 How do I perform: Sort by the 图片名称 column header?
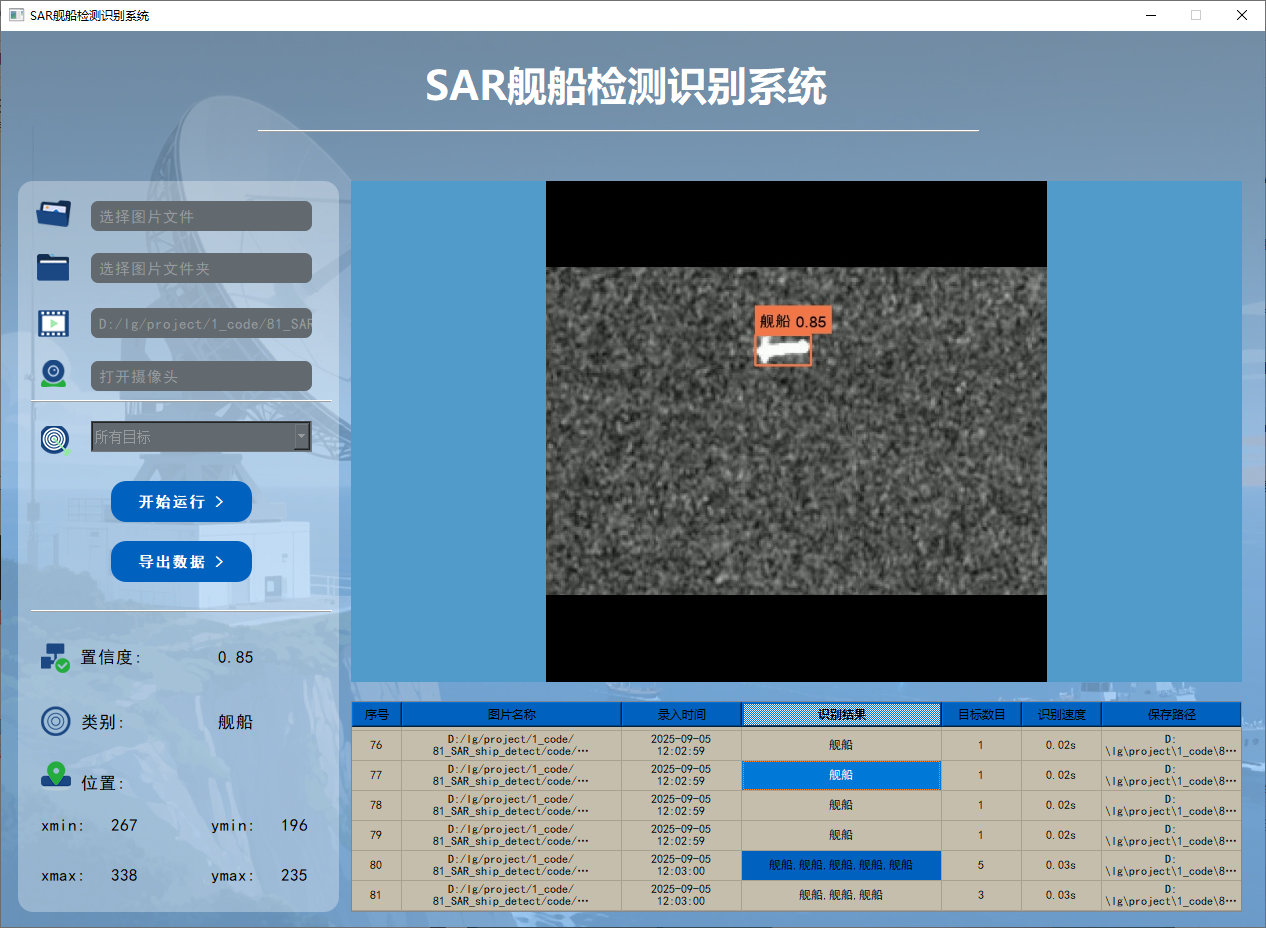pyautogui.click(x=511, y=714)
